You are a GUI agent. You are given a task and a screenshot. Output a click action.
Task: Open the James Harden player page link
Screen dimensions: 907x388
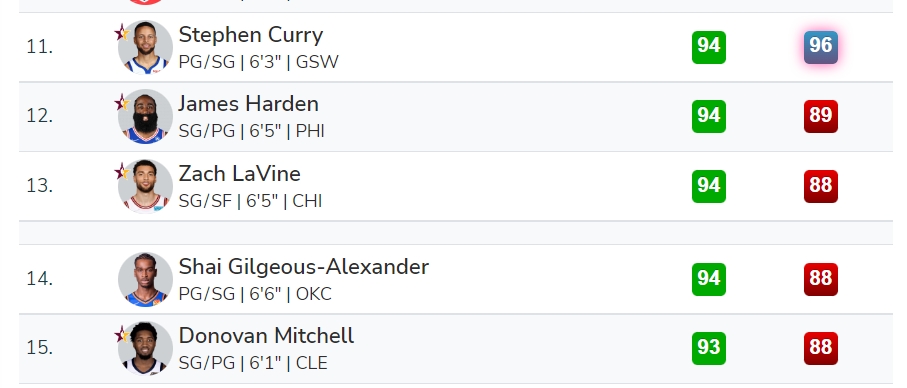(248, 104)
